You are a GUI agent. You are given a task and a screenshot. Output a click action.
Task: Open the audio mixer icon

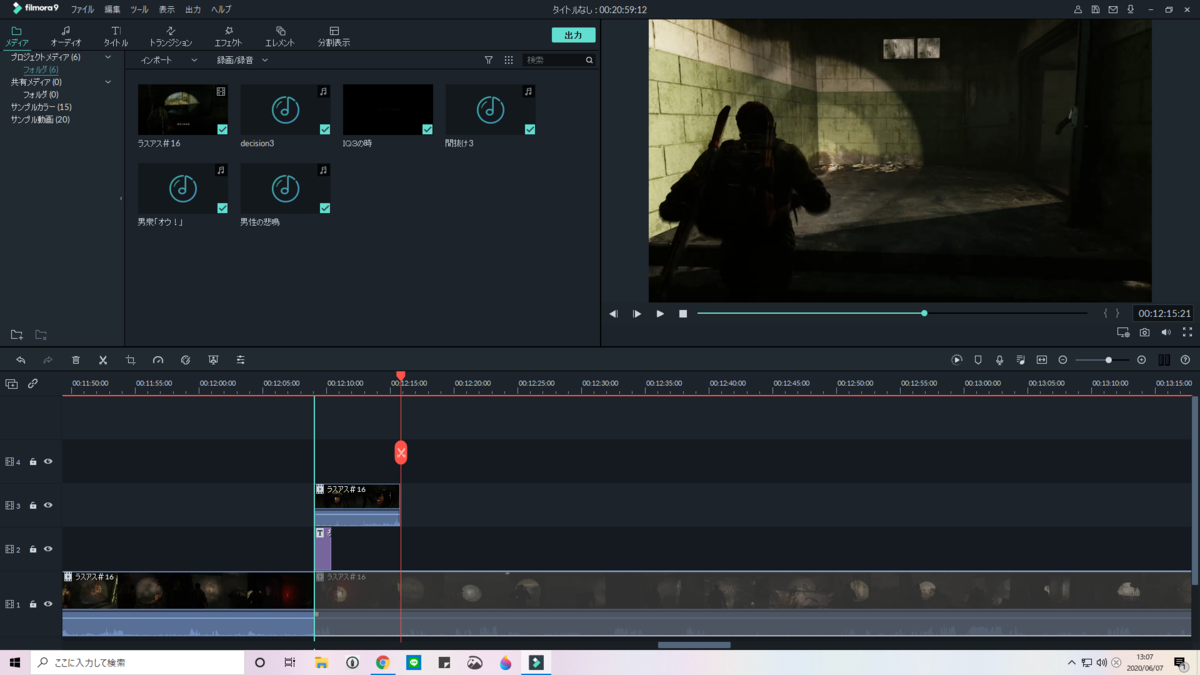click(1020, 360)
